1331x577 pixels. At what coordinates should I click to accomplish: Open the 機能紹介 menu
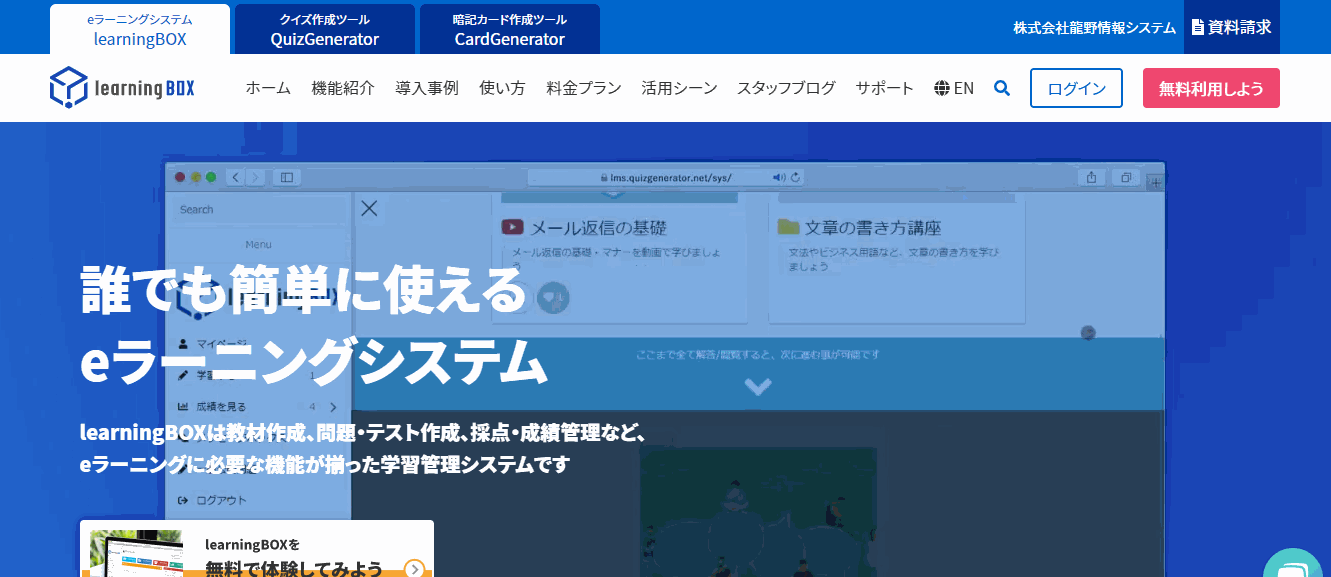343,88
